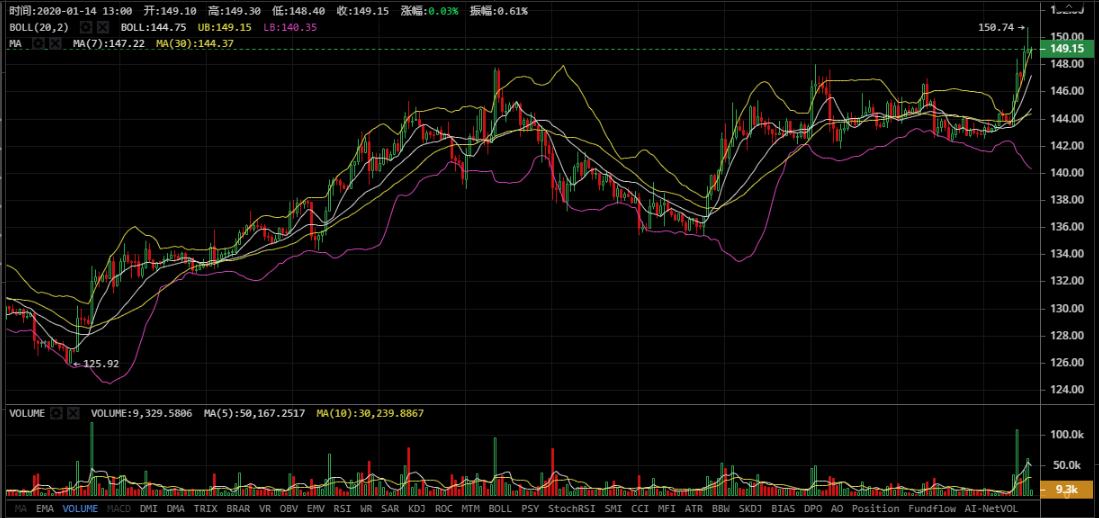
Task: Click the 150.74 high price marker
Action: (x=1001, y=27)
